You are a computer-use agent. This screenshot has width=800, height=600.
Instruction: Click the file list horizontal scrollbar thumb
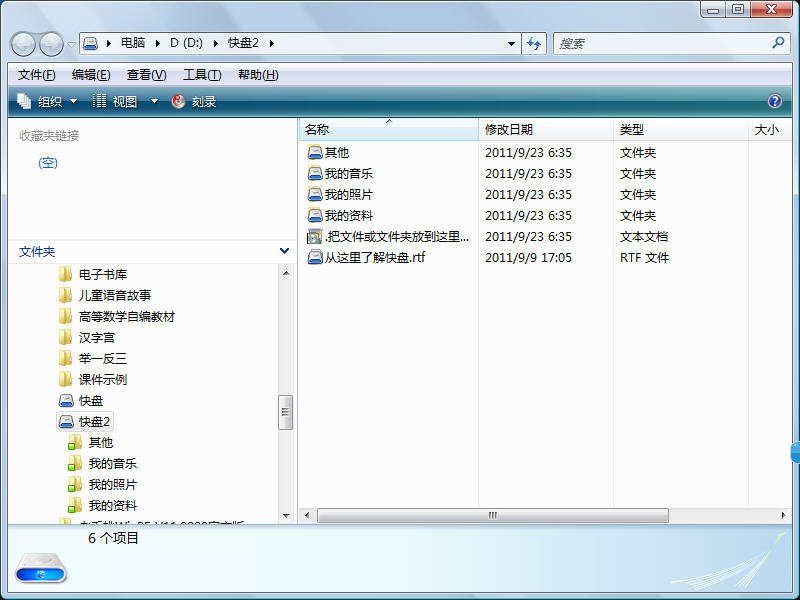(492, 515)
